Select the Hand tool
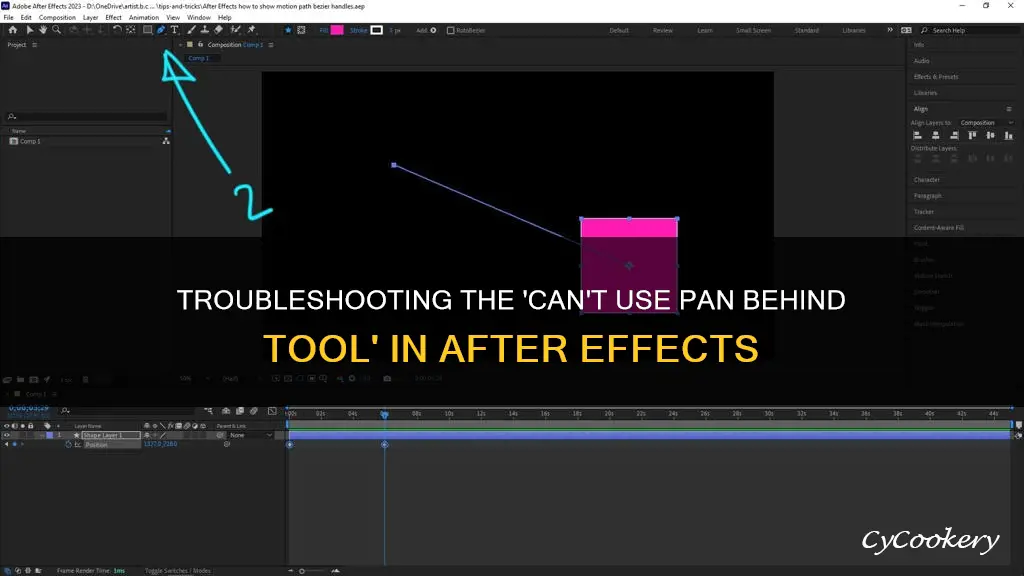The image size is (1024, 576). (43, 30)
